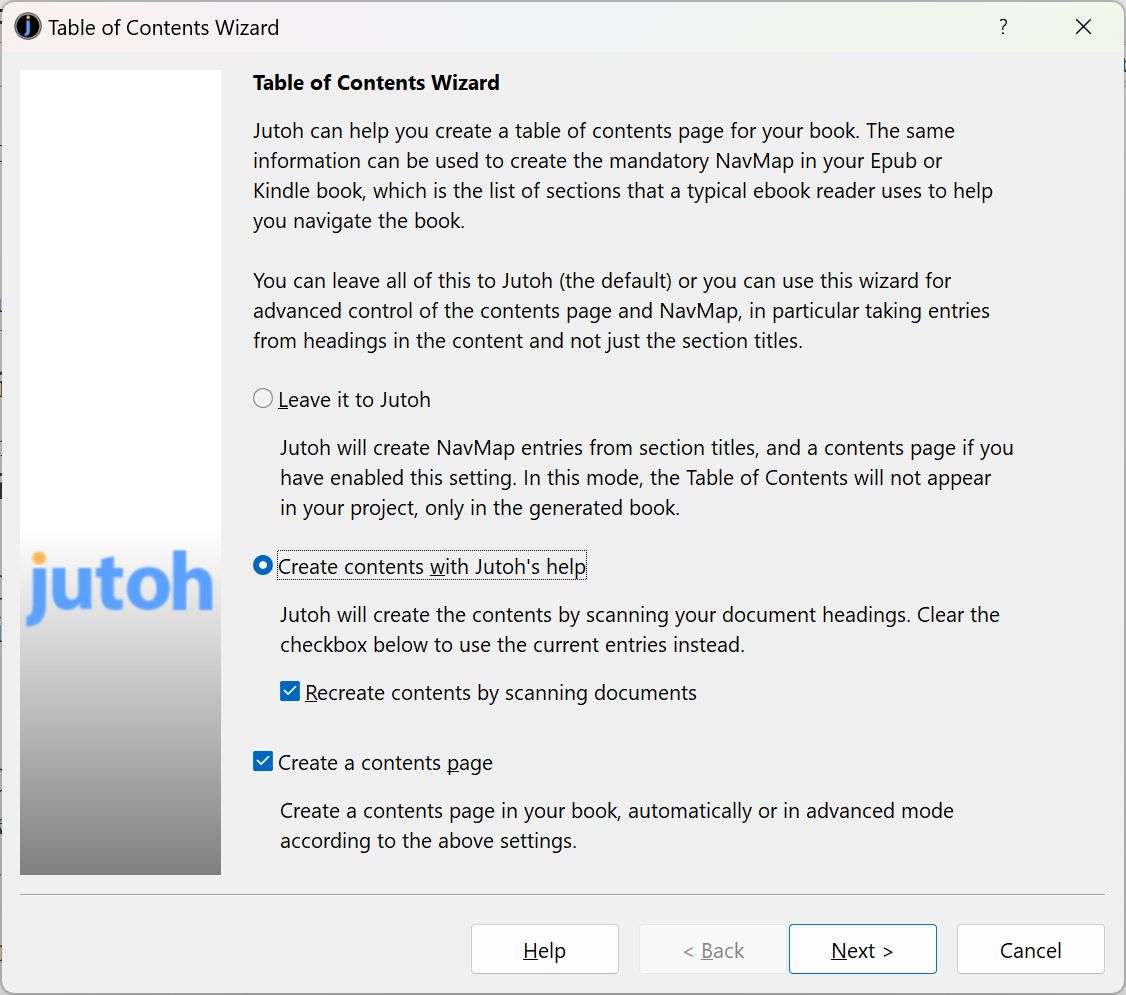This screenshot has height=995, width=1126.
Task: Click the text 'Create a contents page in your book'
Action: tap(449, 811)
